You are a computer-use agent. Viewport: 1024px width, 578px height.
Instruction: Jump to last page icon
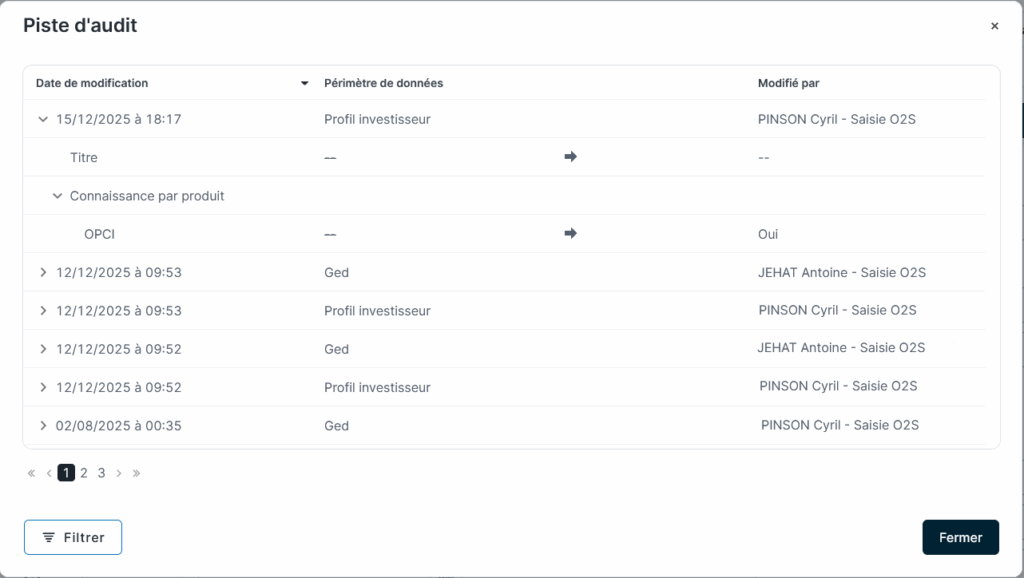(136, 473)
